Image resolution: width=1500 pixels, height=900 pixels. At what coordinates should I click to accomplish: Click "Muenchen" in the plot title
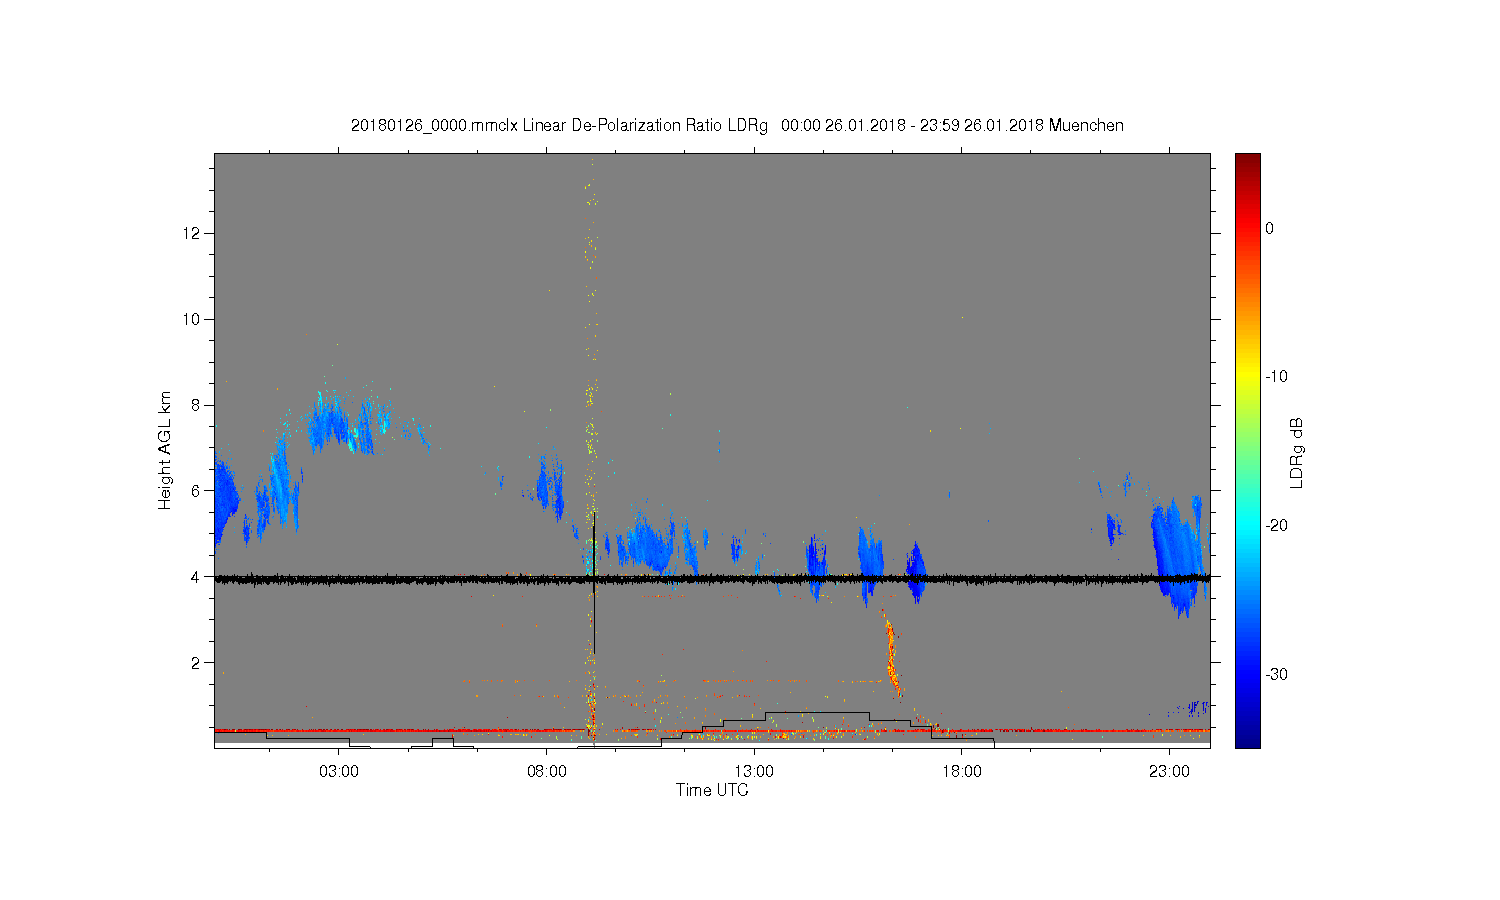(1086, 126)
